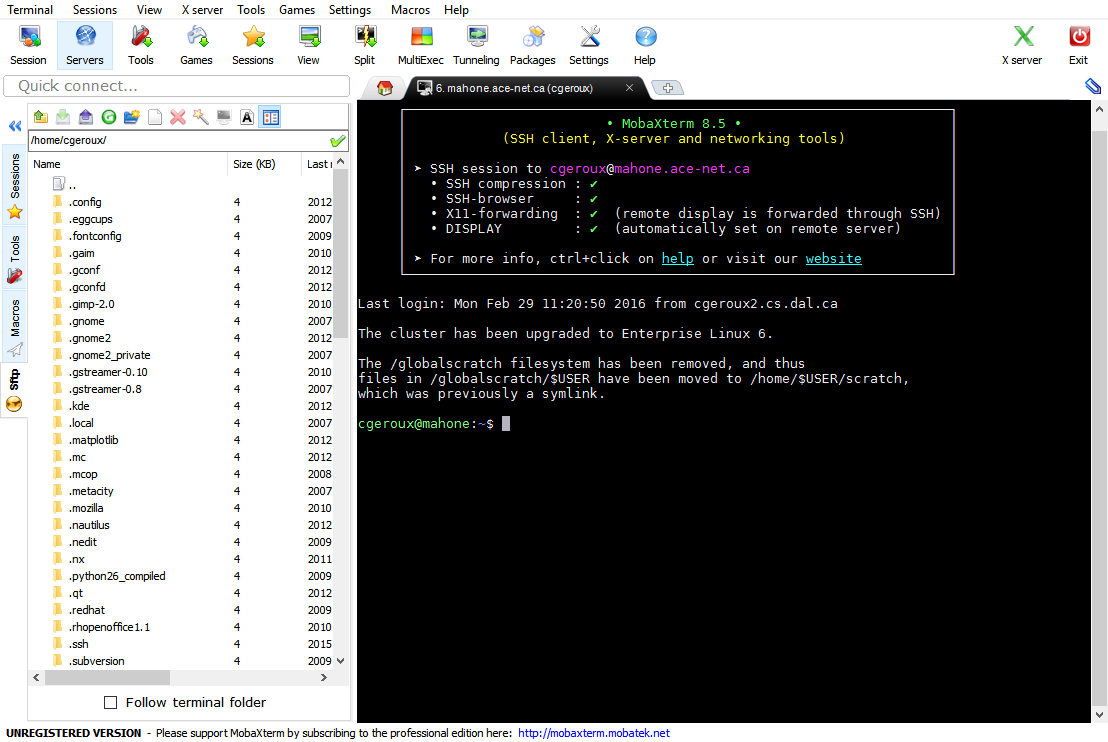1108x742 pixels.
Task: Open the Packages toolbar icon
Action: pyautogui.click(x=533, y=45)
